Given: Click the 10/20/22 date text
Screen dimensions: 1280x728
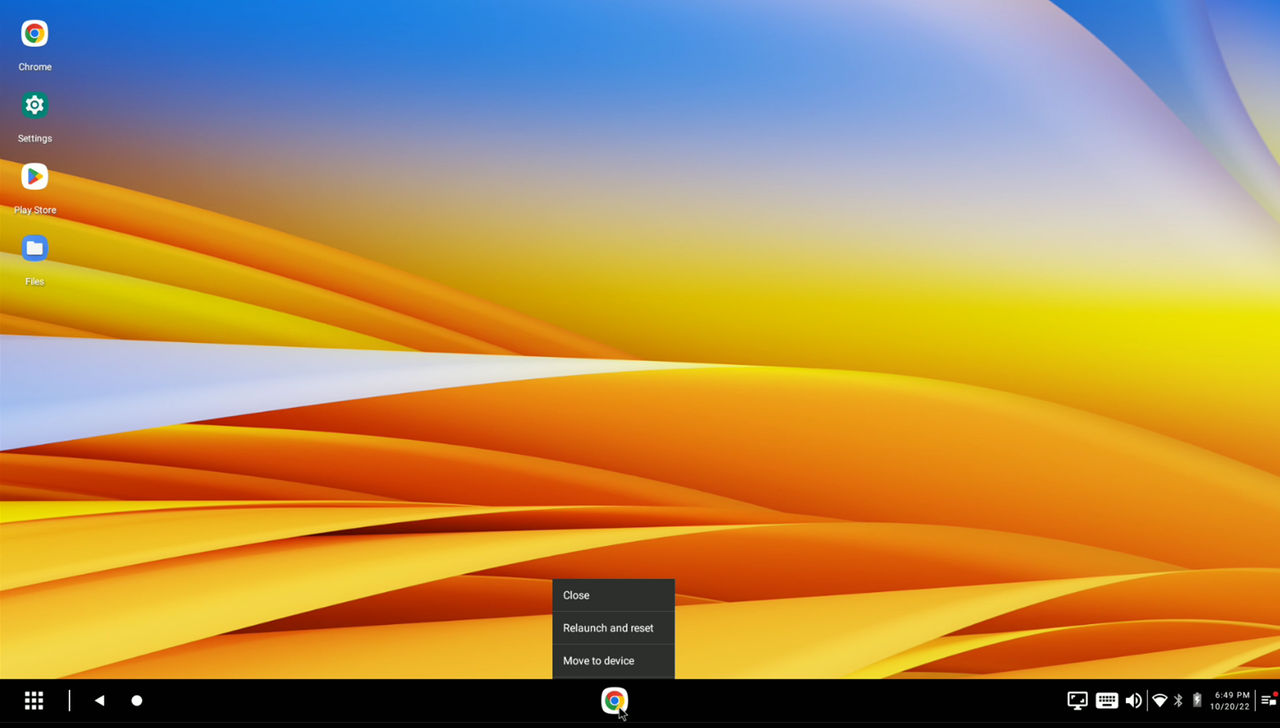Looking at the screenshot, I should 1232,707.
